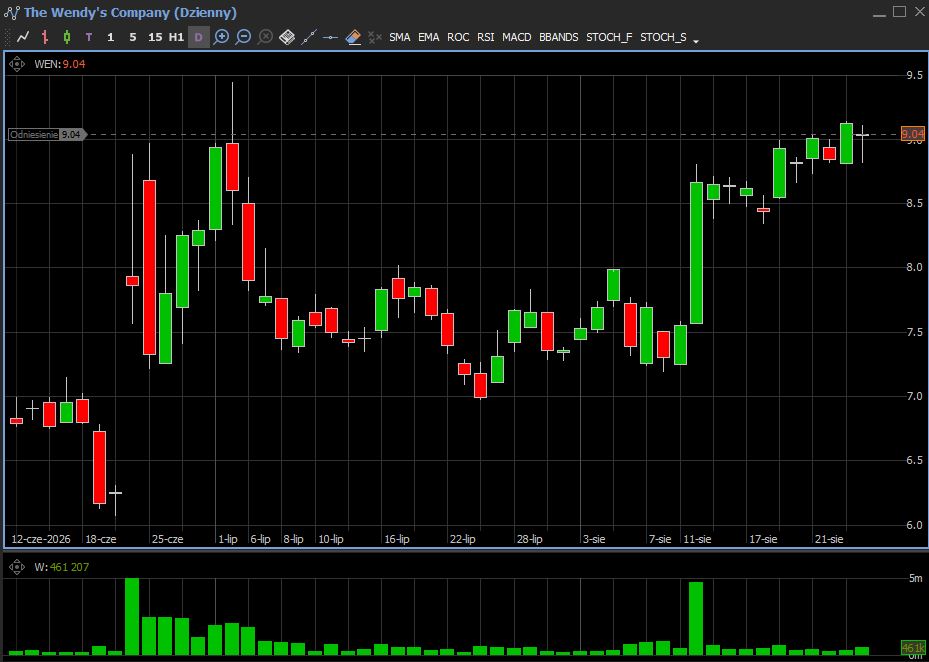Click the Odniesienie 9.04 reference label
929x662 pixels.
tap(47, 135)
